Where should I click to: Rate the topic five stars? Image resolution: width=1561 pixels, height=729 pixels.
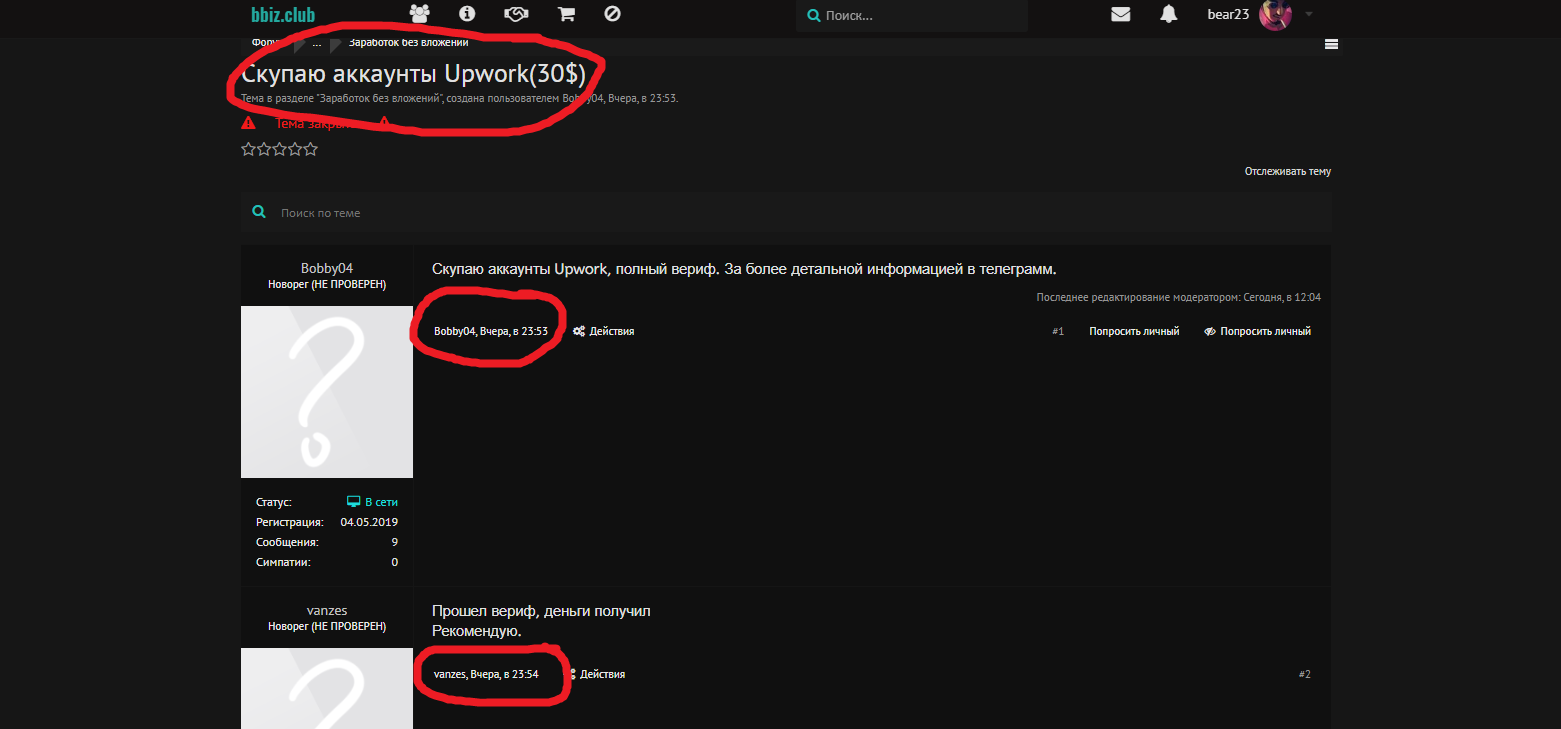(x=310, y=149)
